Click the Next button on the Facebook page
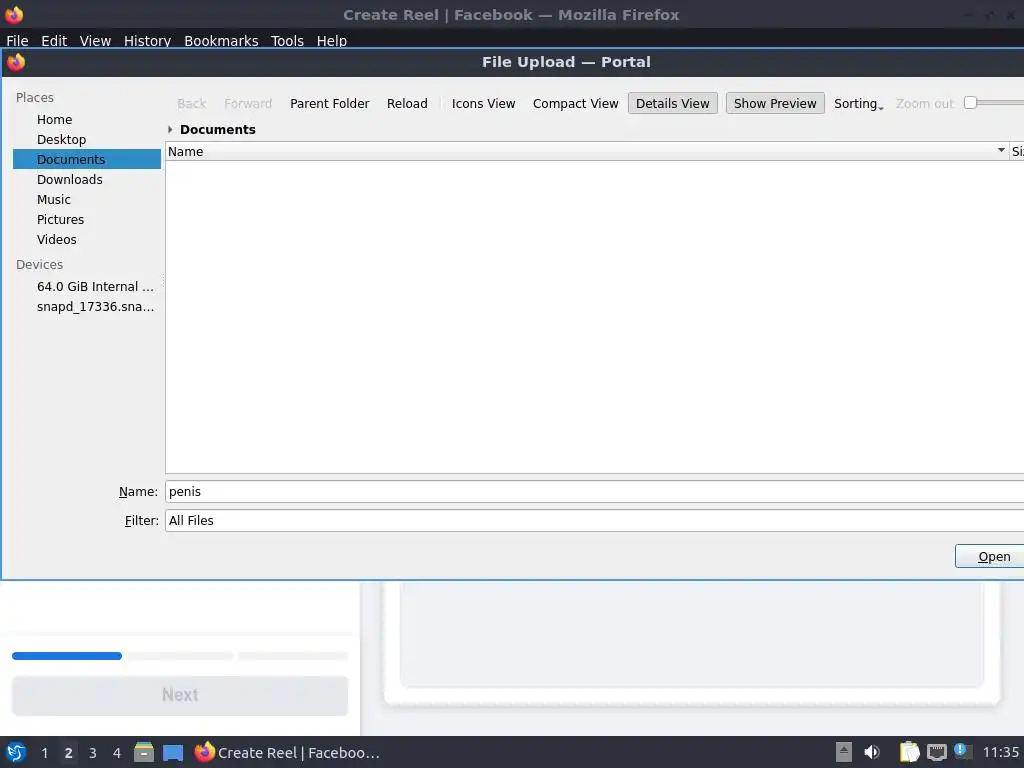 pyautogui.click(x=180, y=695)
